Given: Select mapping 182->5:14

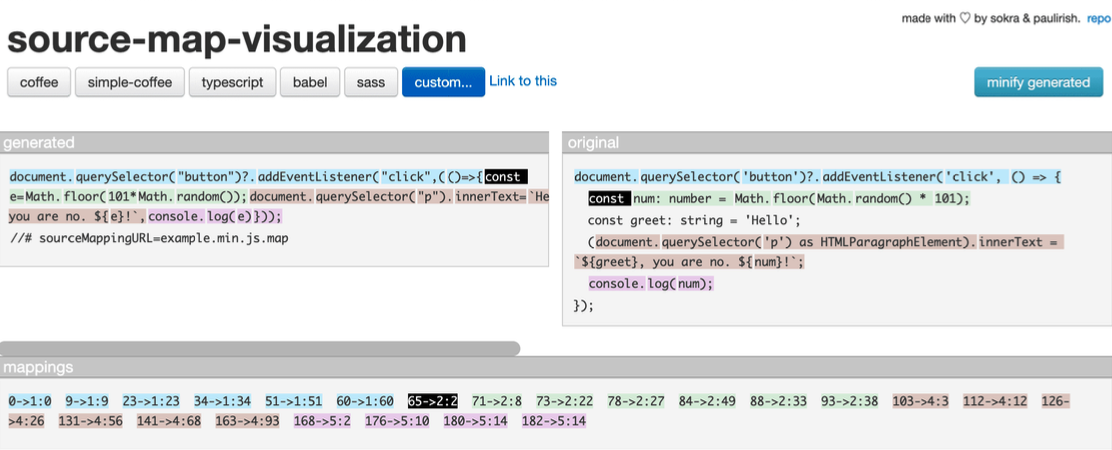Looking at the screenshot, I should tap(555, 421).
